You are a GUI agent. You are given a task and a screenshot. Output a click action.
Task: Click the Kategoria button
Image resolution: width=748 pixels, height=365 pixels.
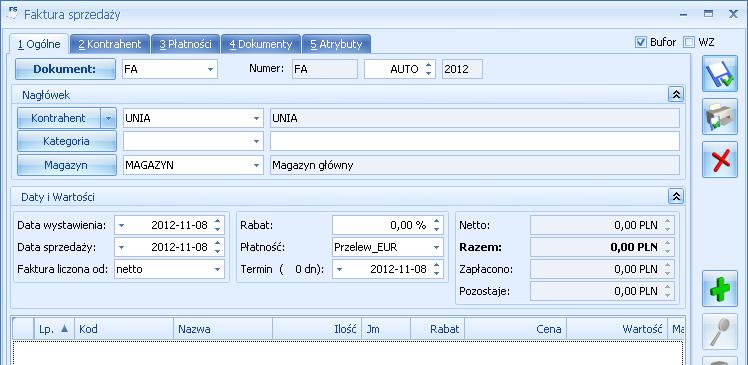(67, 141)
